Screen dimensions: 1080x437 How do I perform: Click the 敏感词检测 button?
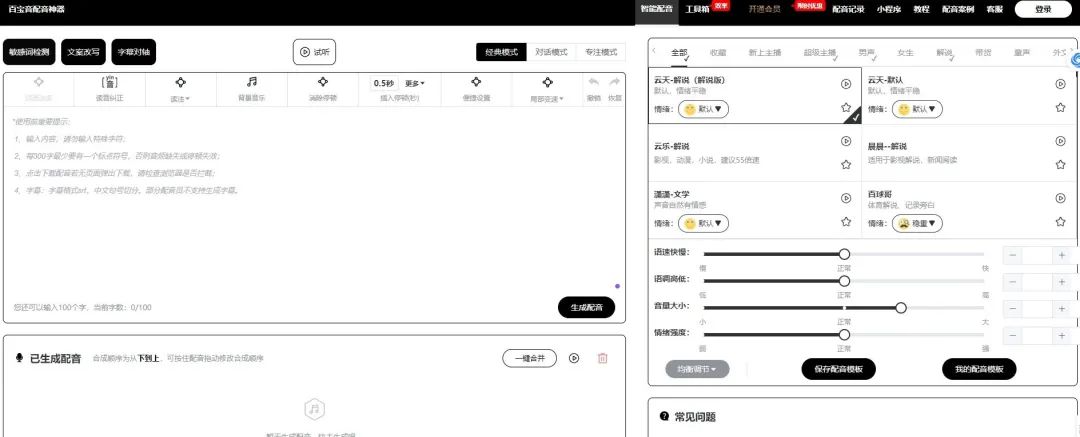(29, 52)
